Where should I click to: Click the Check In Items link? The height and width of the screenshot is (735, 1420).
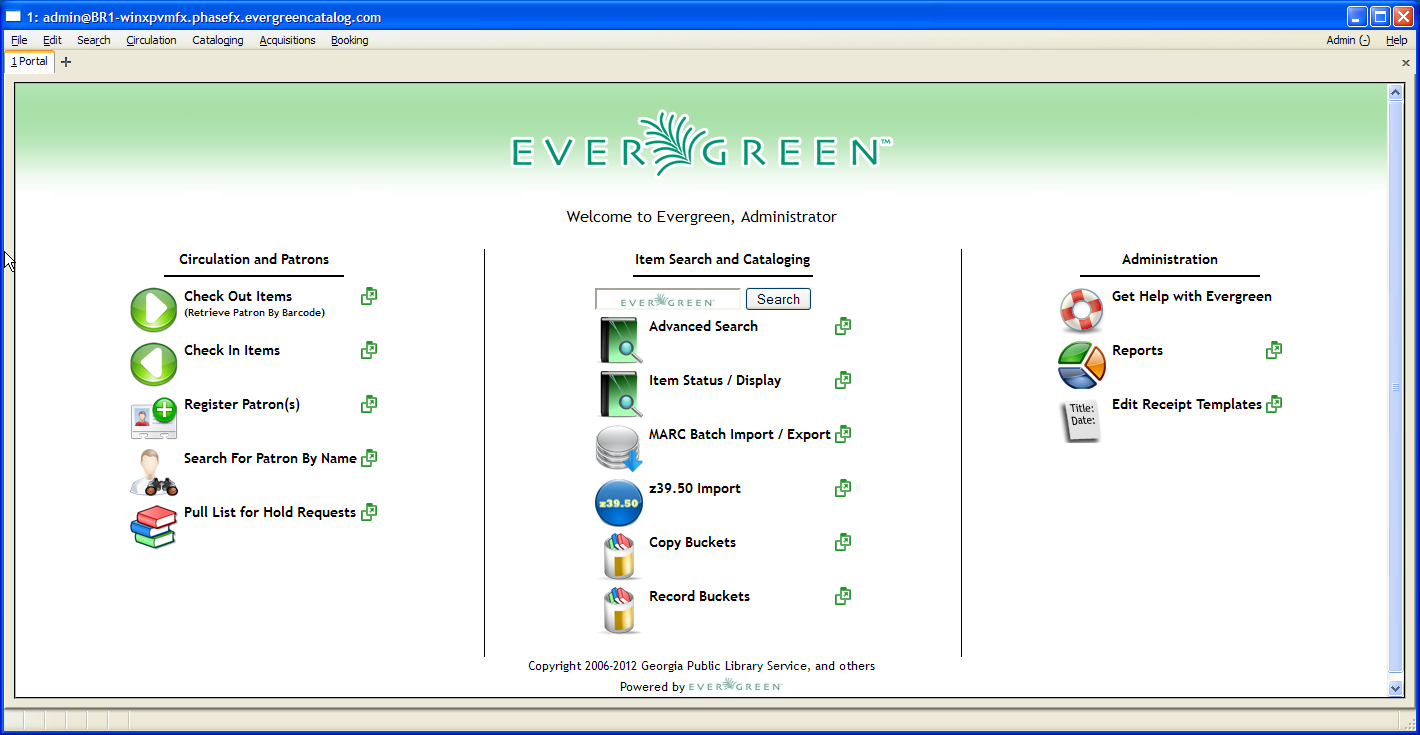click(x=232, y=350)
